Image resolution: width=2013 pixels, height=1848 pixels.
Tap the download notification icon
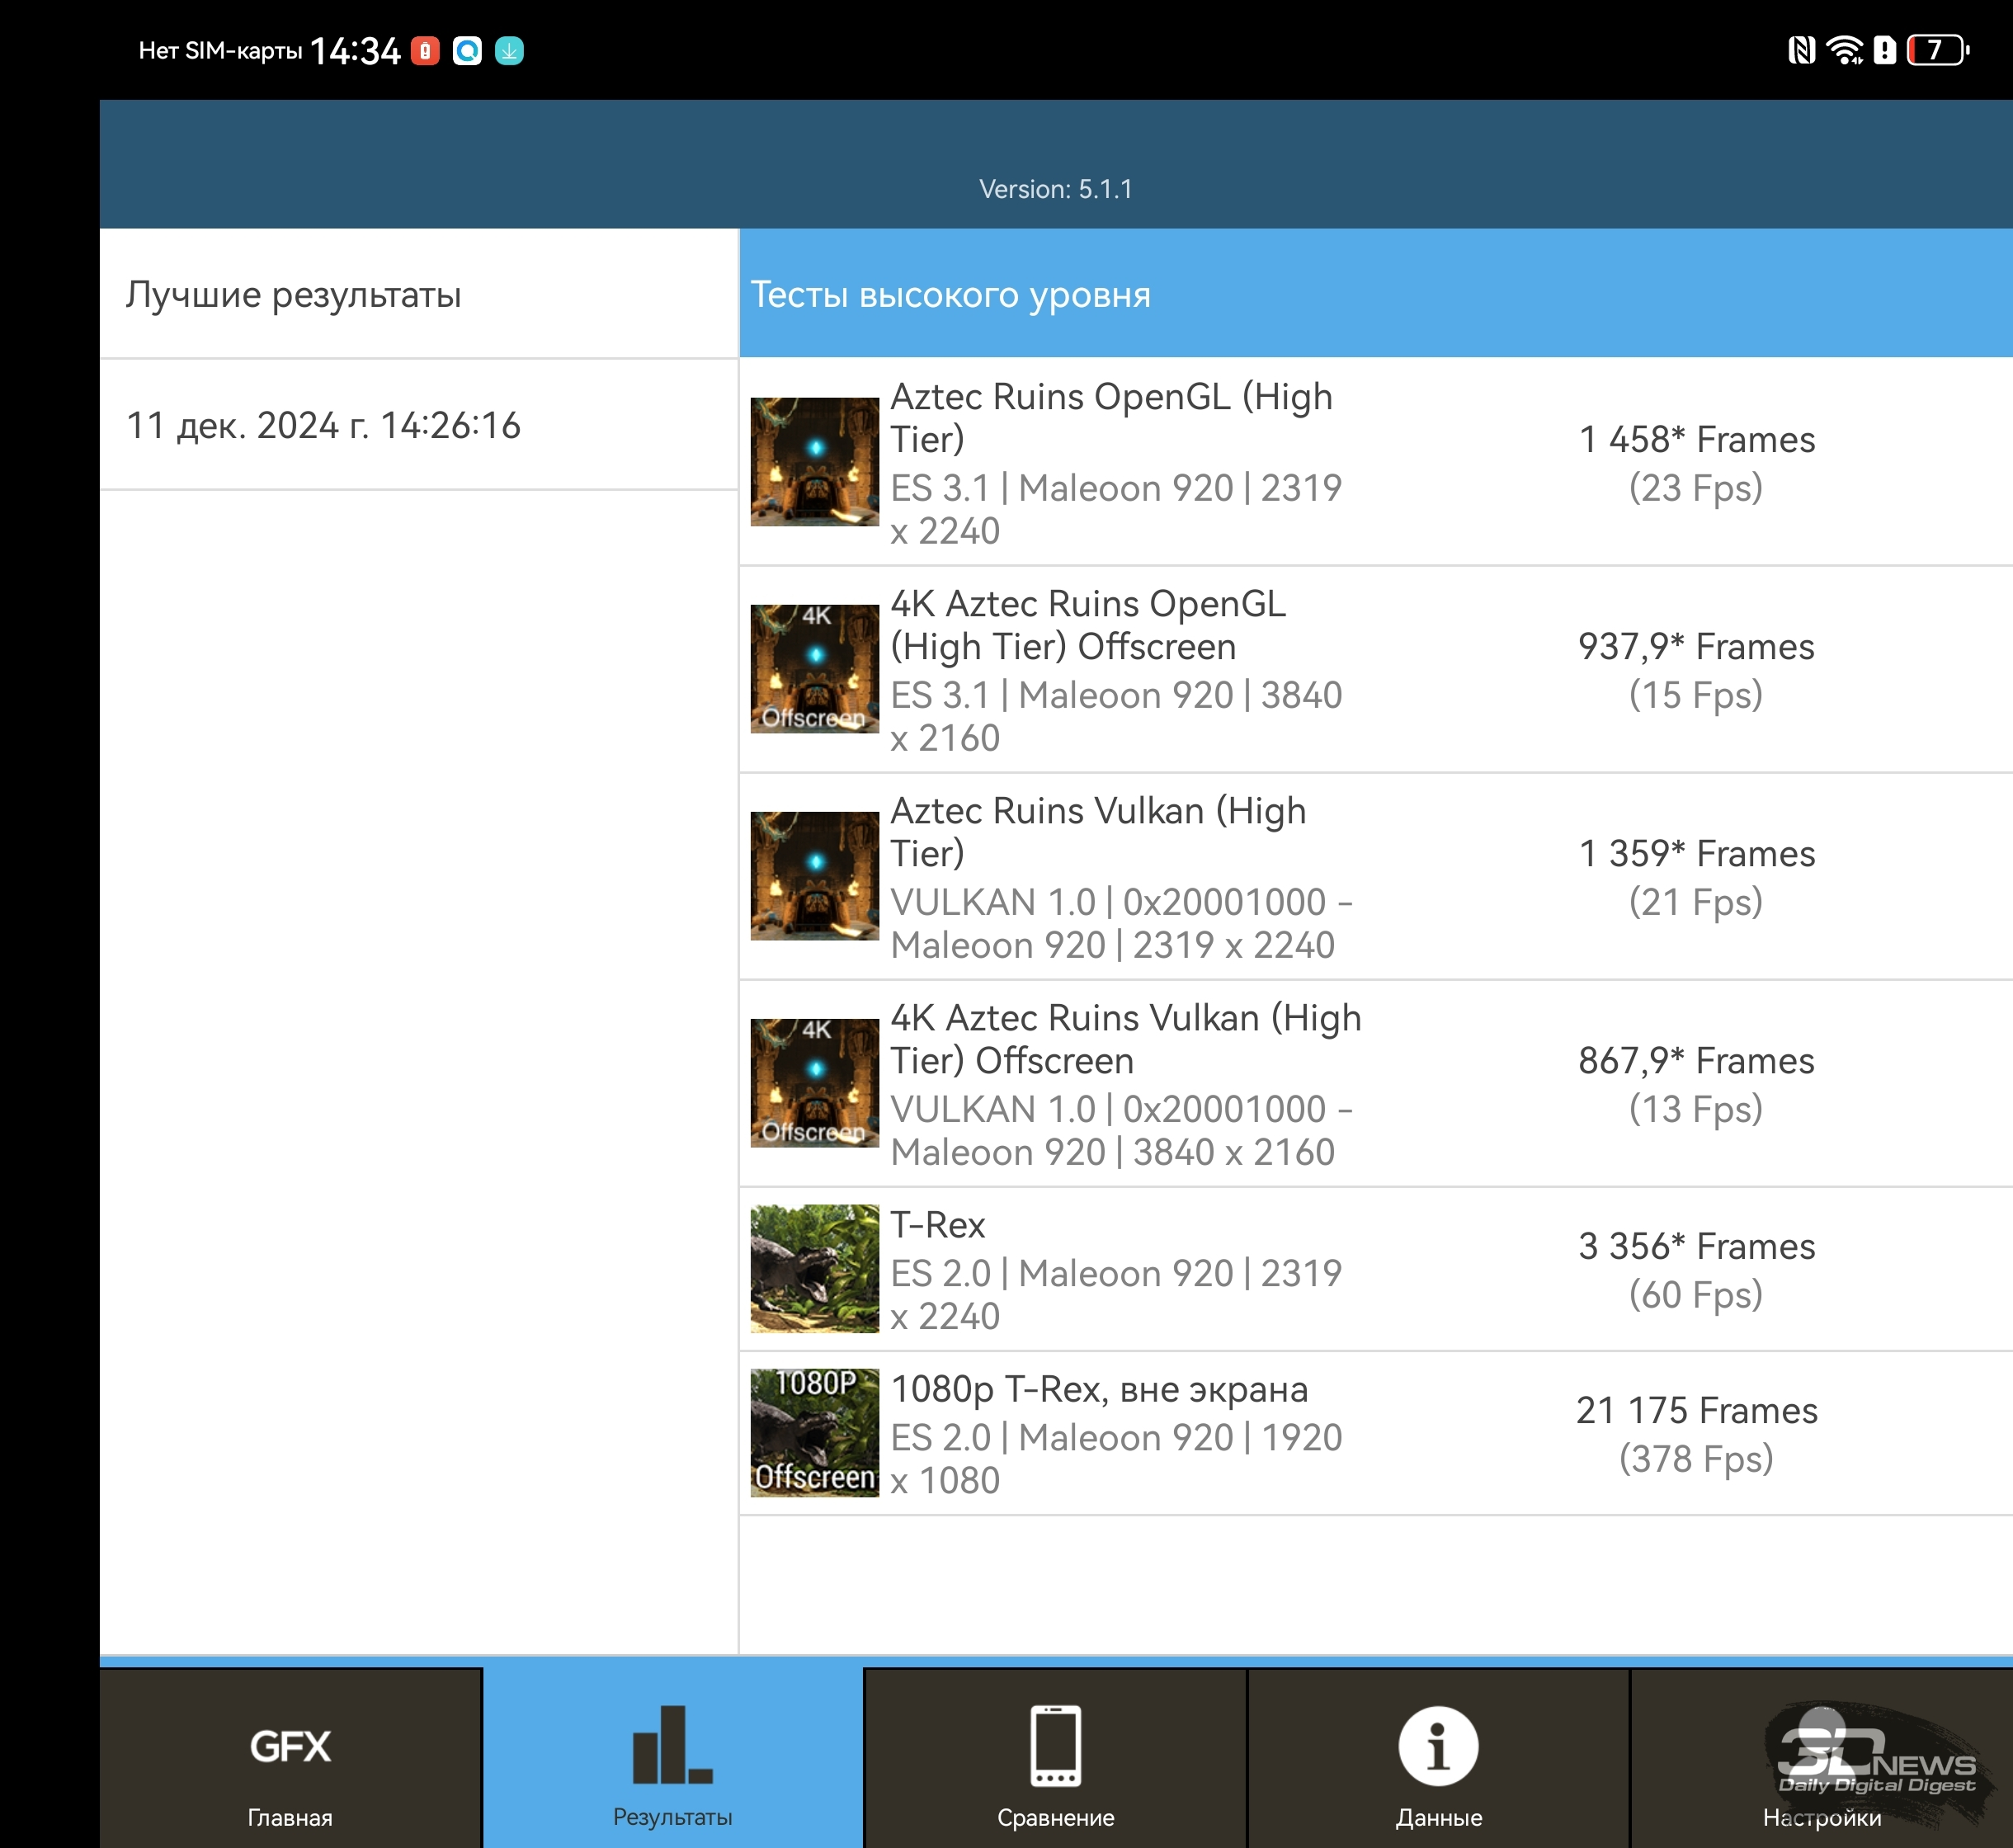click(x=509, y=51)
